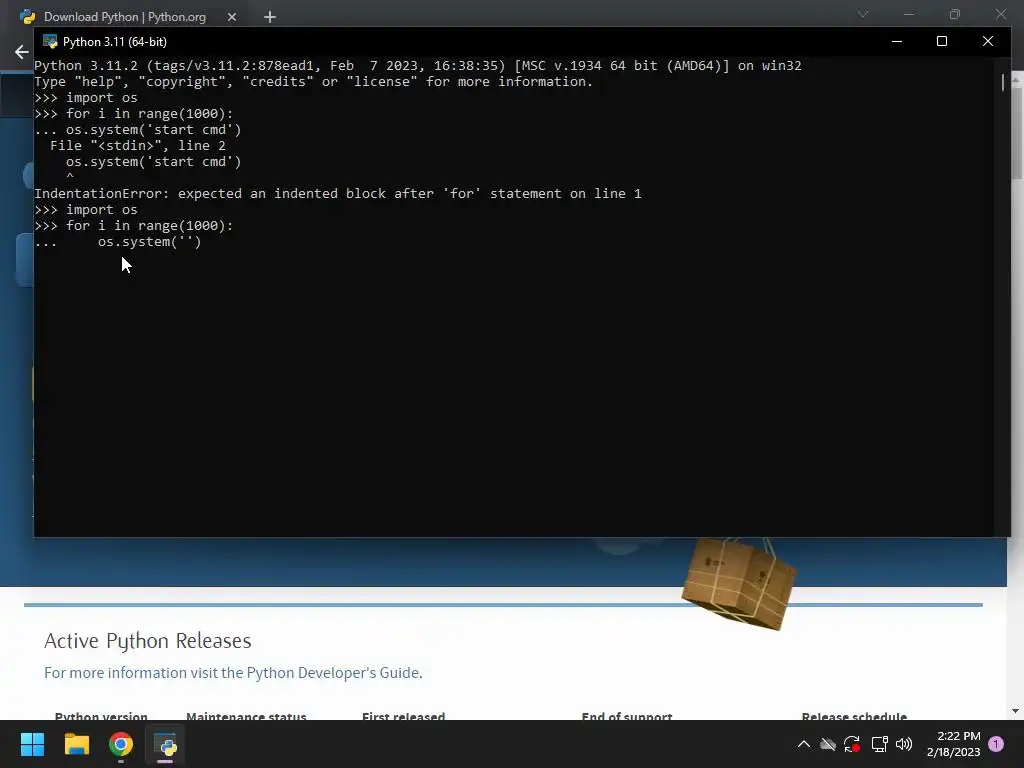Select the Download Python browser tab

(124, 17)
